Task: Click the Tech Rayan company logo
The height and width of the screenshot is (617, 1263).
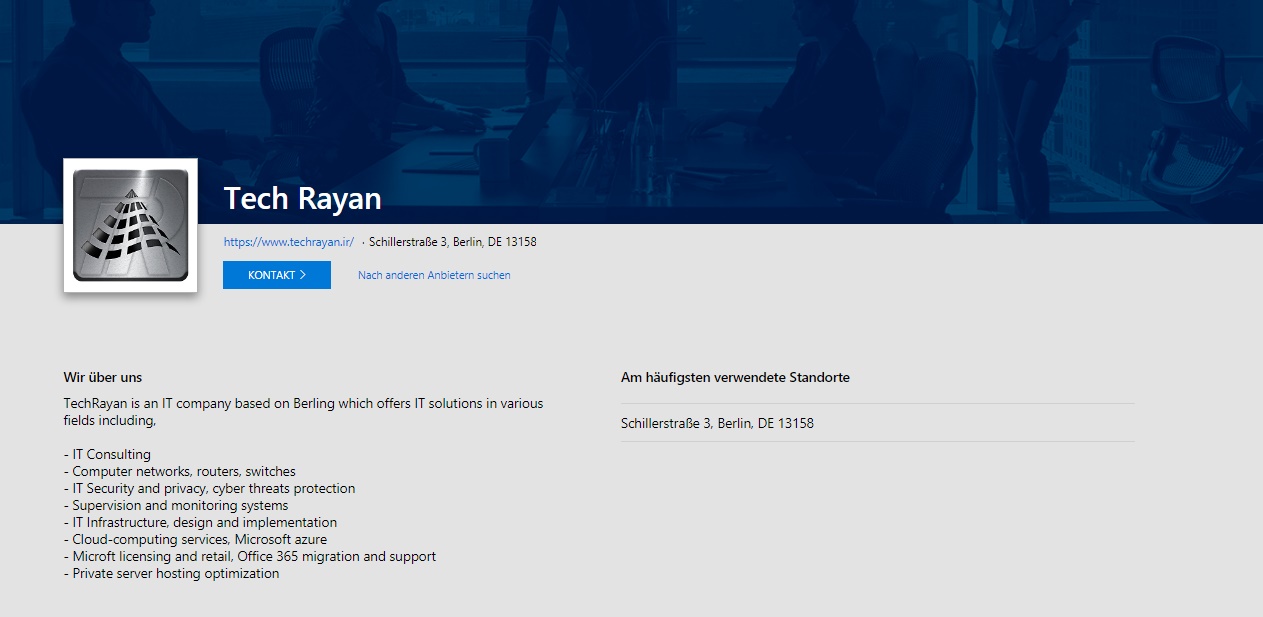Action: (130, 225)
